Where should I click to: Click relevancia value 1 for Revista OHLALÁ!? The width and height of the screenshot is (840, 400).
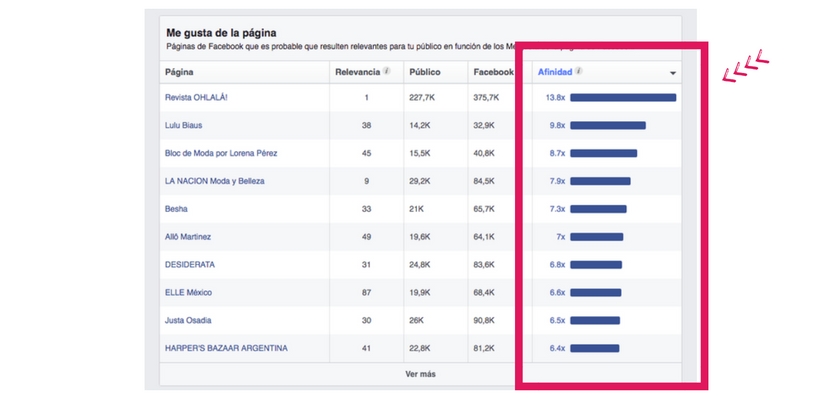(366, 97)
